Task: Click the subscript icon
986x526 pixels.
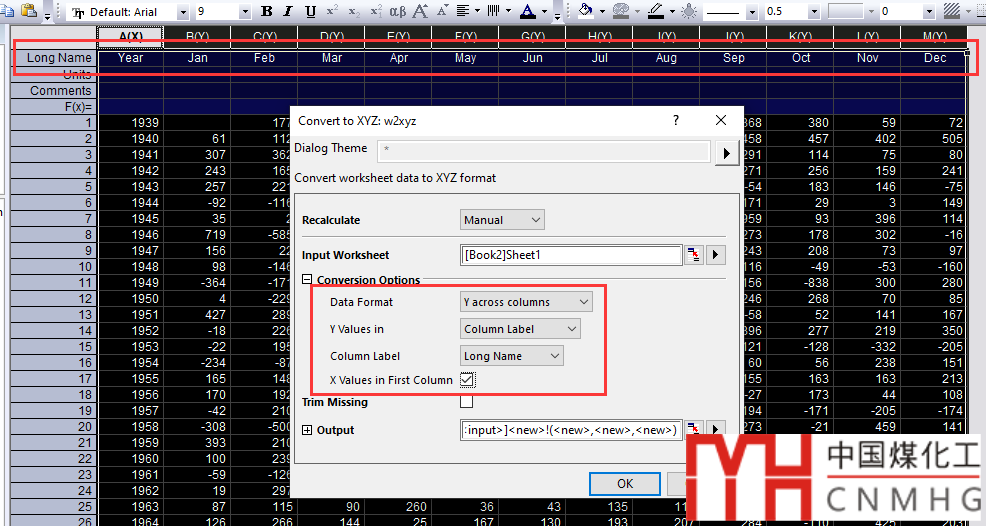Action: coord(352,12)
